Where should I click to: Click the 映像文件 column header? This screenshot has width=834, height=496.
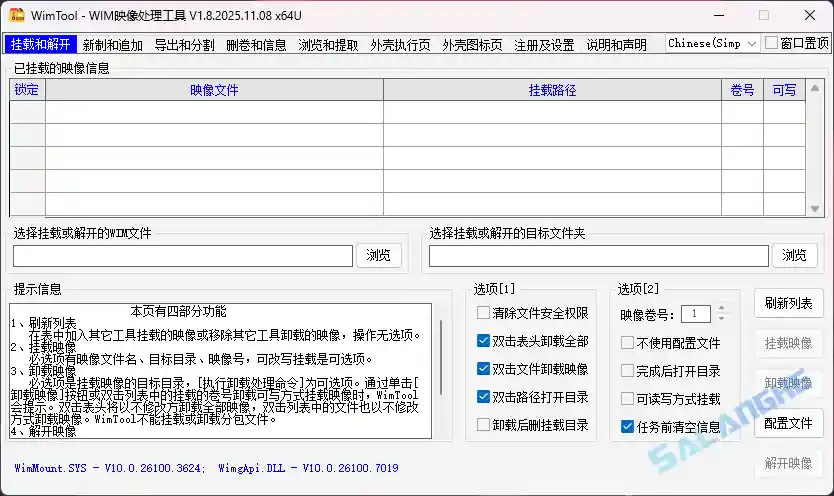[x=214, y=90]
